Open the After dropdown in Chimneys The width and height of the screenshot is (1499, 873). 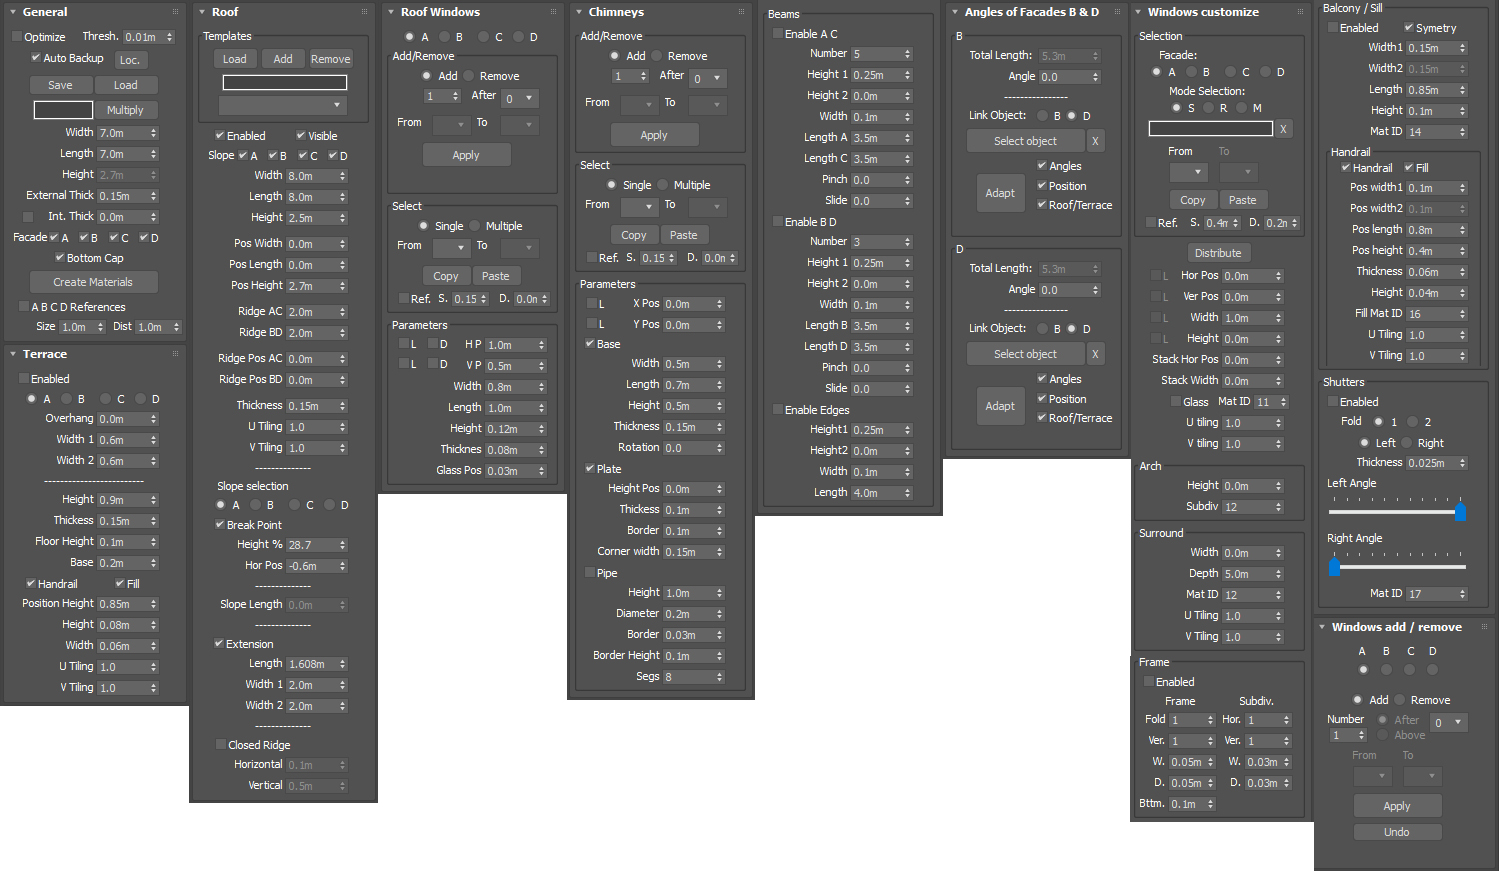point(708,78)
